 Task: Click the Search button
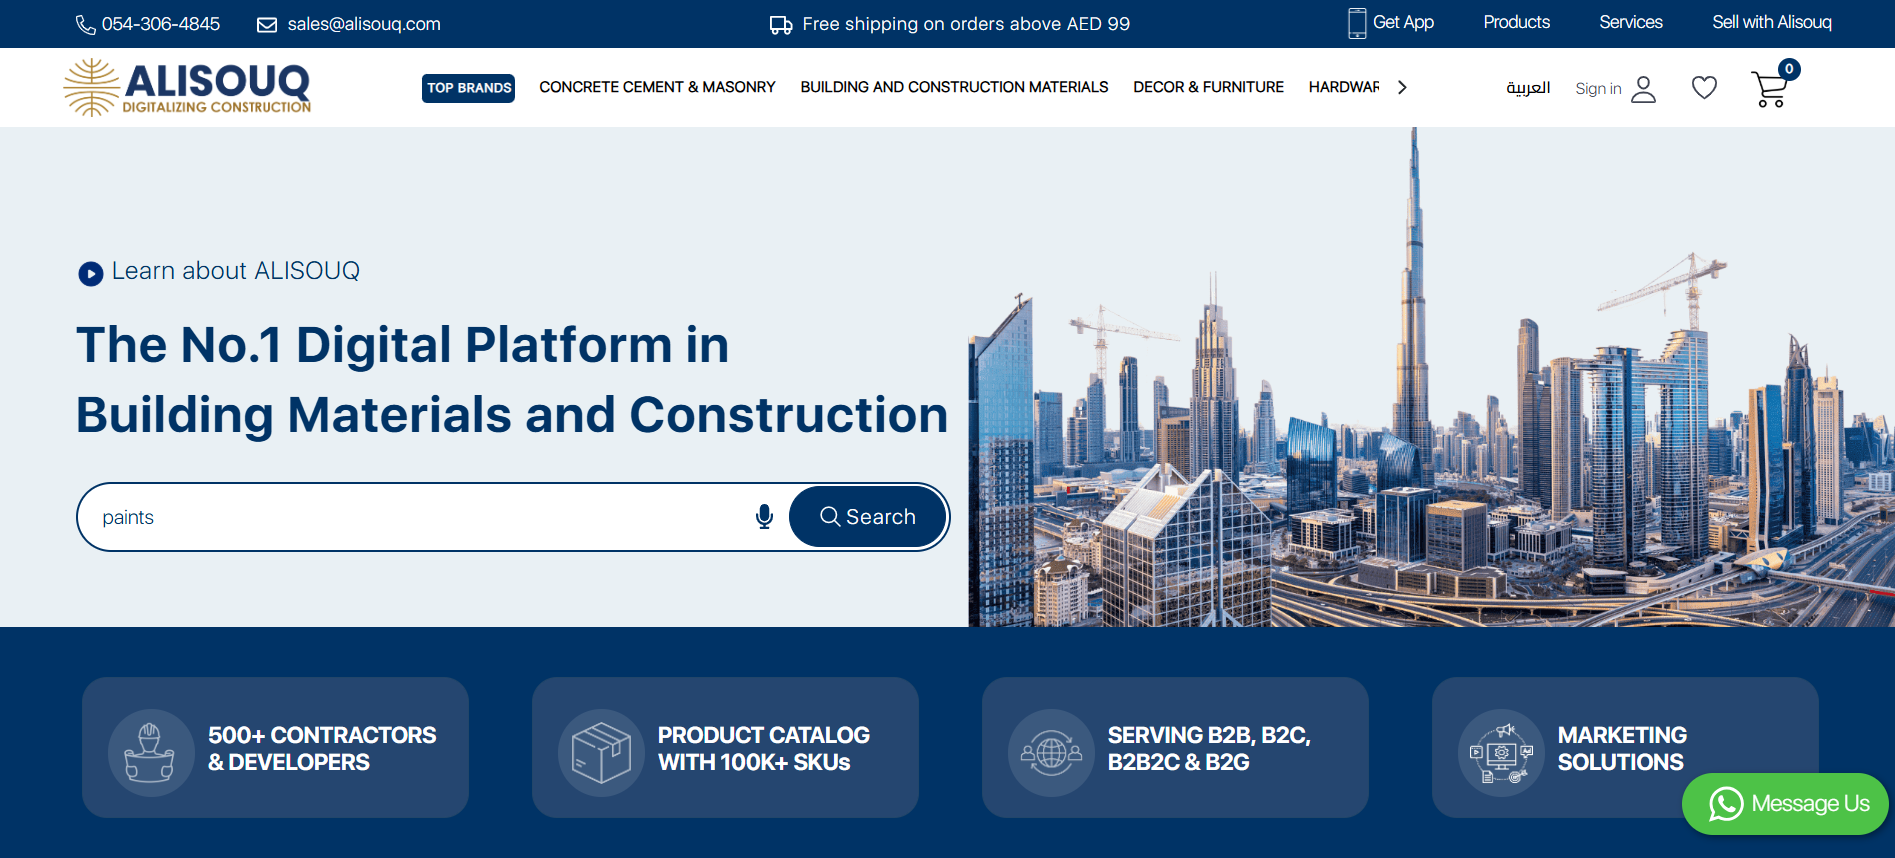click(867, 517)
